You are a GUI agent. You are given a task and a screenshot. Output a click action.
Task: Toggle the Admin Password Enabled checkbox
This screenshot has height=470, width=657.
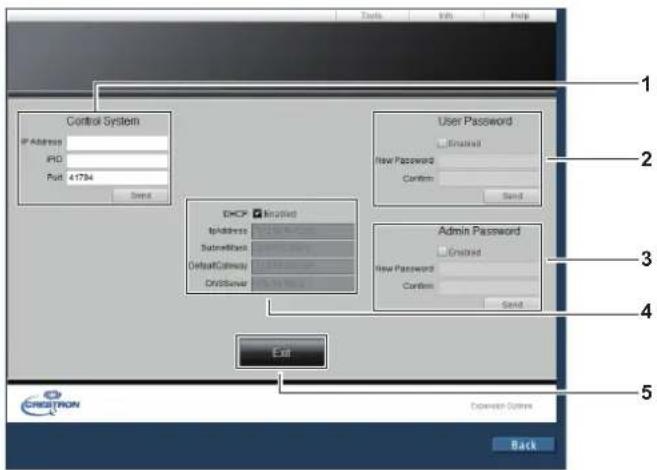442,252
